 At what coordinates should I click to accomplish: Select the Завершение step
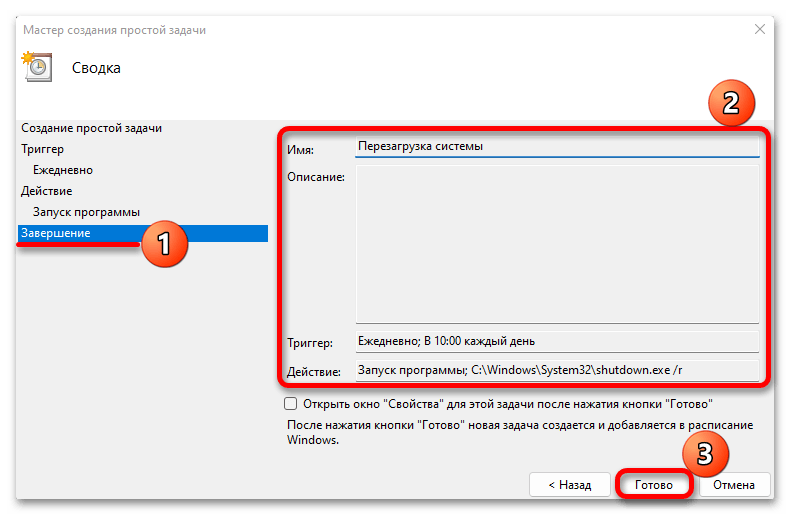143,233
